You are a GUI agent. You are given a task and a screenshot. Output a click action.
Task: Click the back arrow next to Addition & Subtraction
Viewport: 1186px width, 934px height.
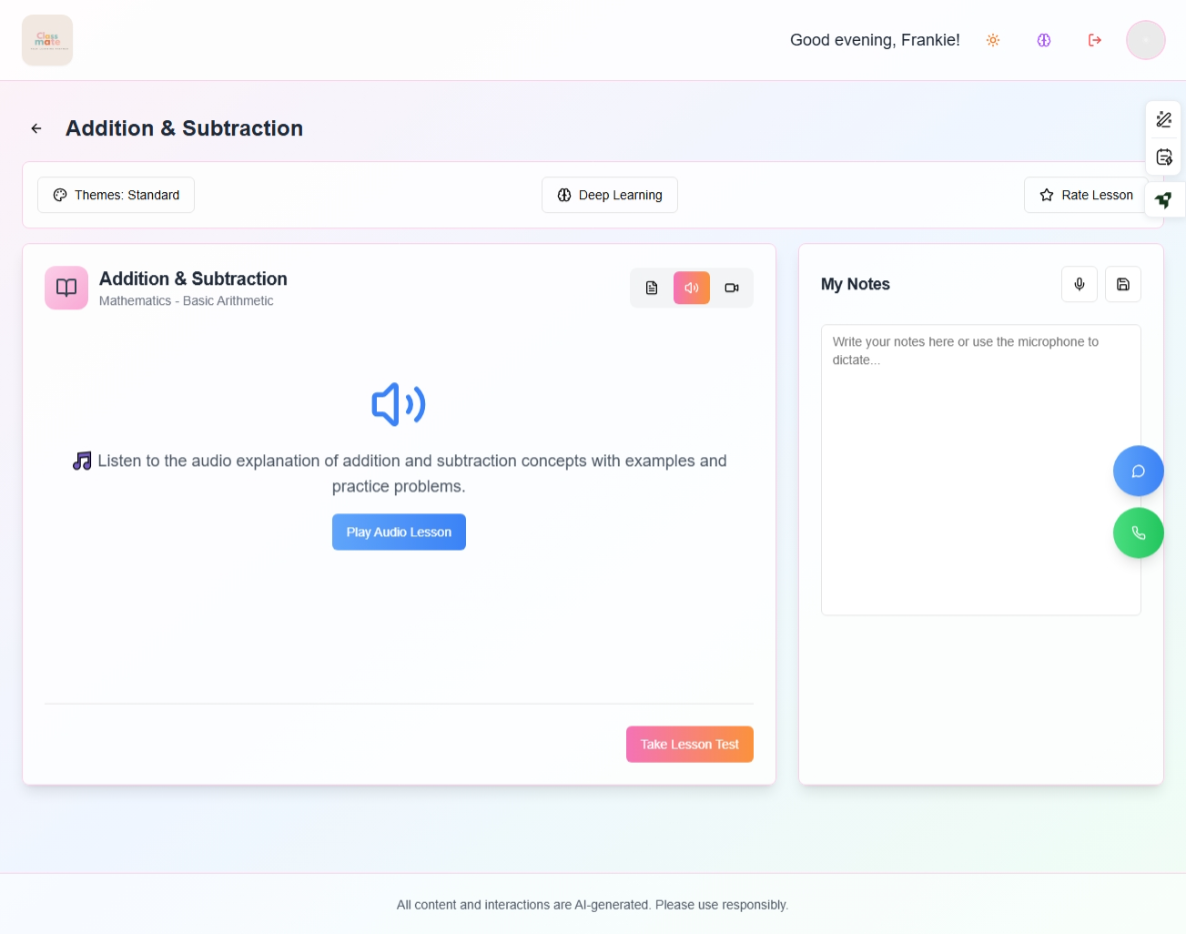pos(36,128)
